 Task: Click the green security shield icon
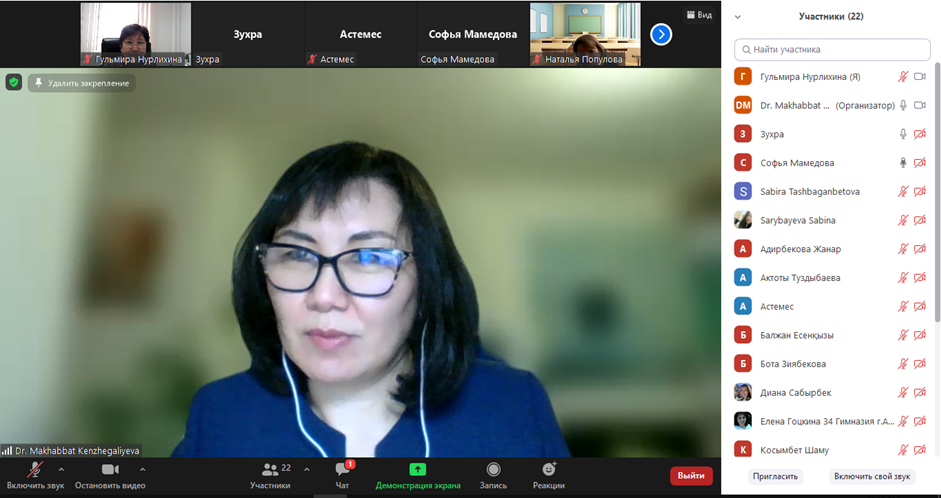click(x=14, y=83)
